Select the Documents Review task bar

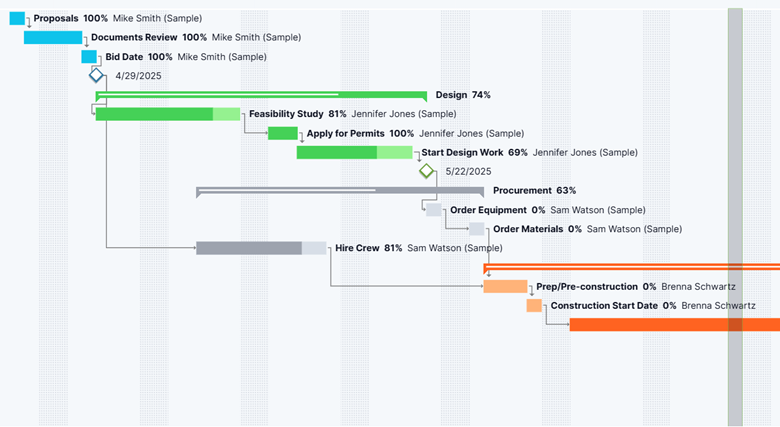(x=53, y=38)
